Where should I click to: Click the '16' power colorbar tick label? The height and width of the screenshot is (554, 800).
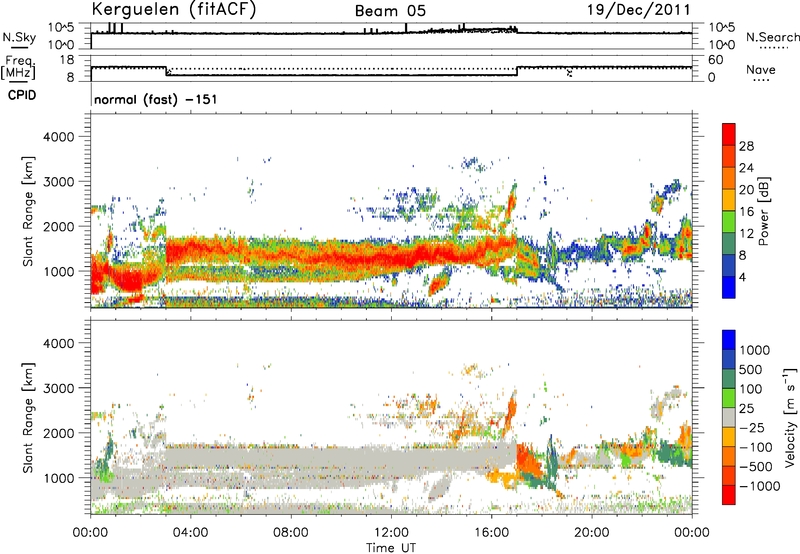(746, 212)
